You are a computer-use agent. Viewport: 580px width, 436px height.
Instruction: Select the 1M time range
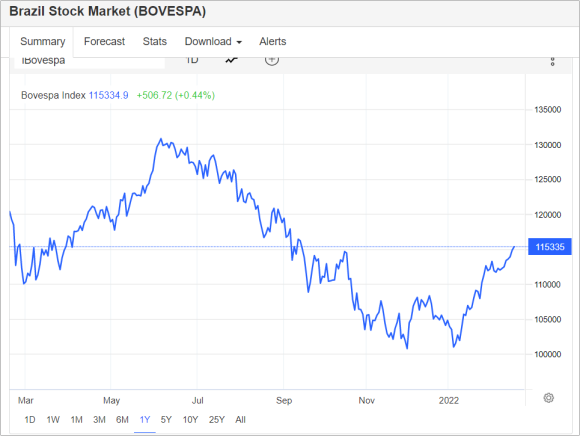click(77, 420)
